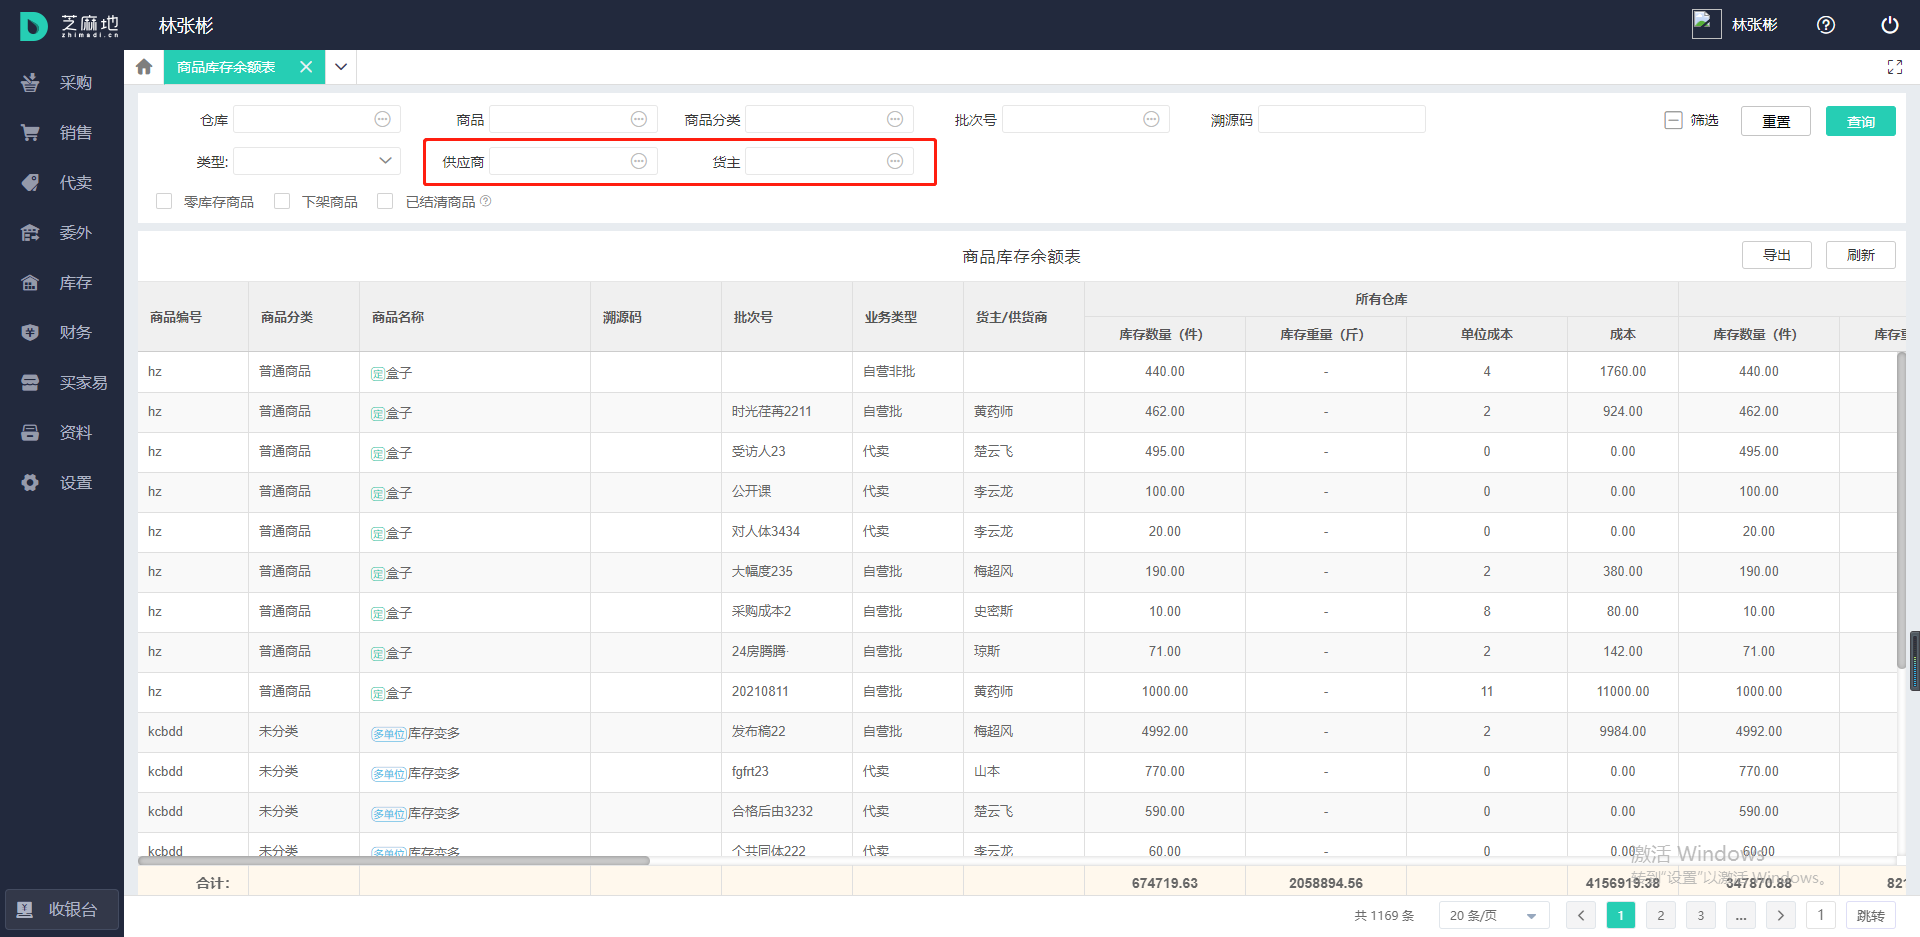1920x937 pixels.
Task: Click batch cell fgfrt23
Action: (x=750, y=771)
